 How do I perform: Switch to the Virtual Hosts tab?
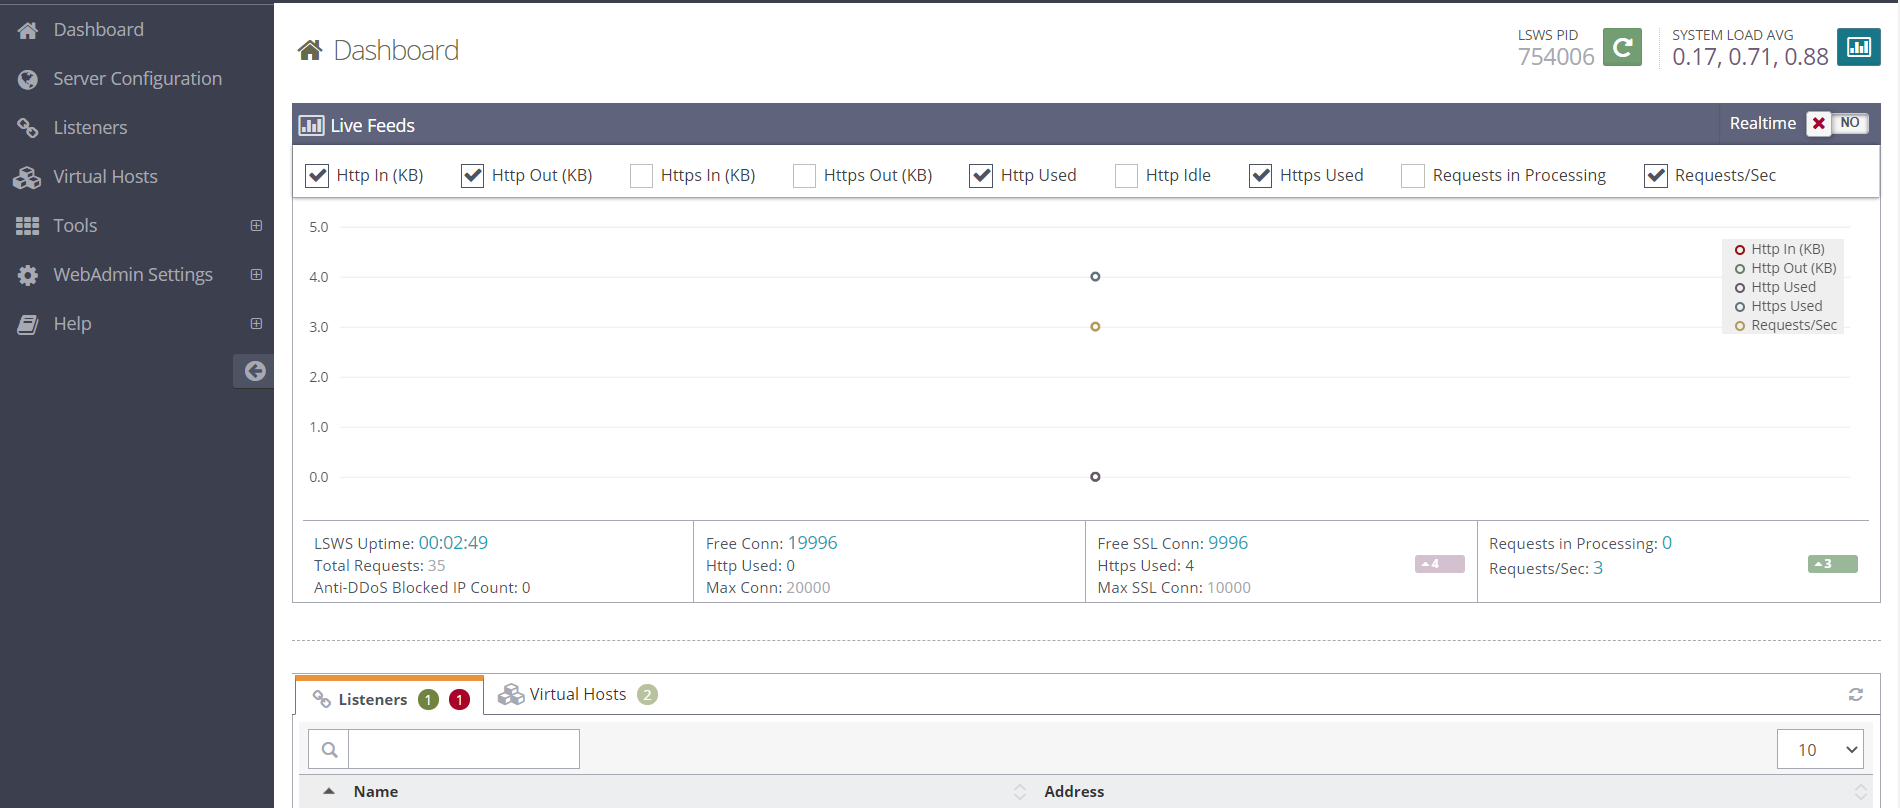(x=578, y=694)
